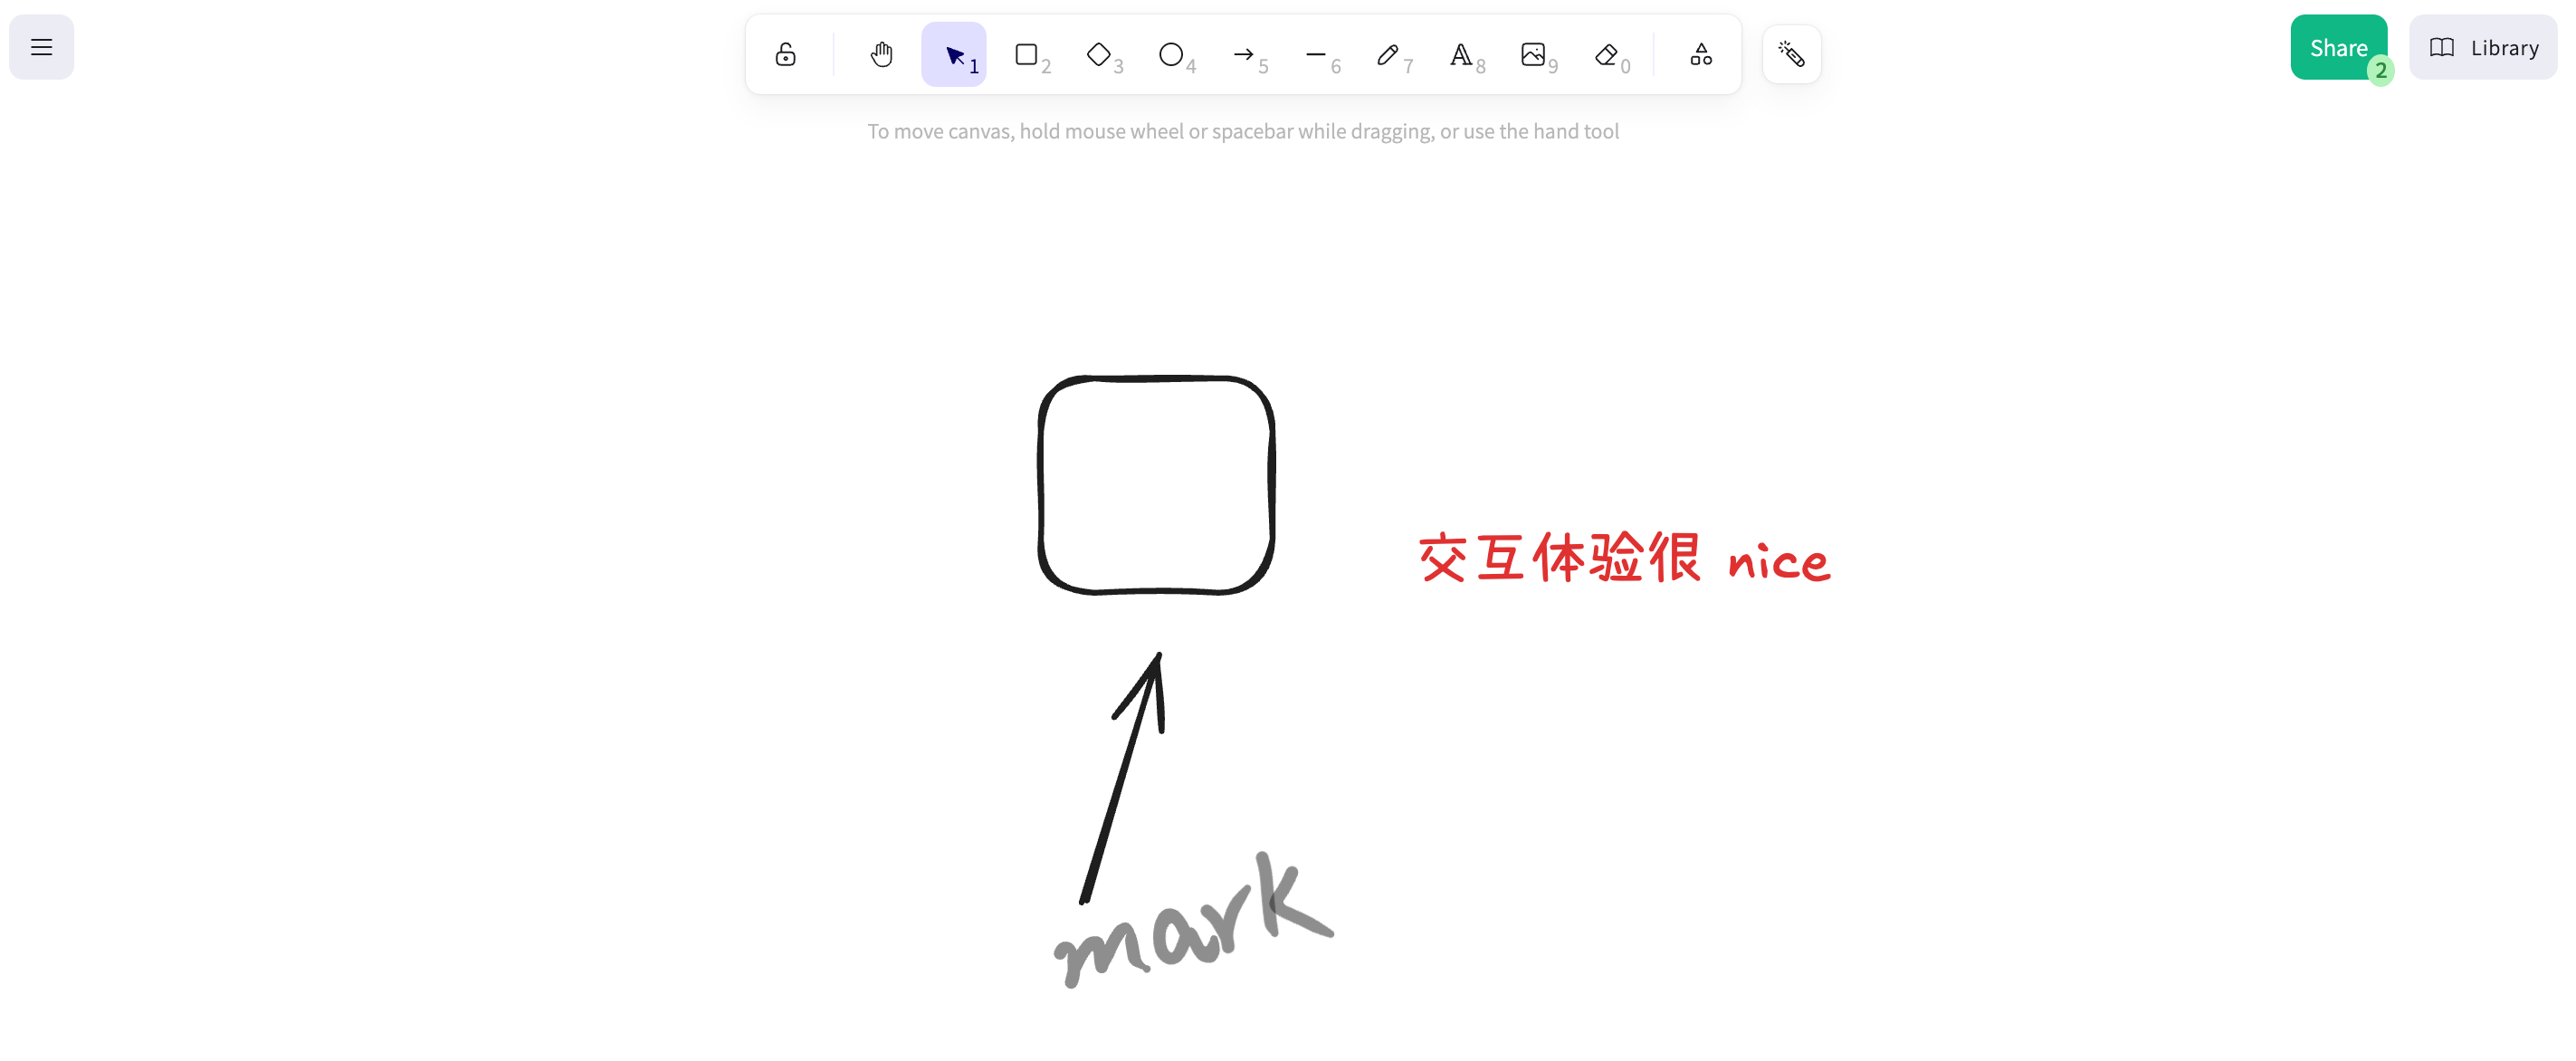This screenshot has height=1061, width=2576.
Task: Select the Ellipse tool
Action: (x=1171, y=54)
